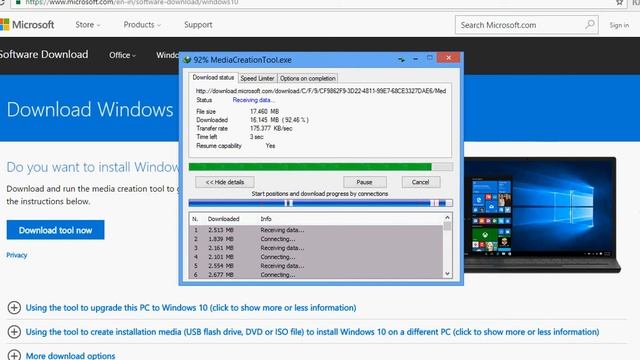This screenshot has height=360, width=640.
Task: Click the tray arrow icon in the download dialog title bar
Action: tap(402, 60)
